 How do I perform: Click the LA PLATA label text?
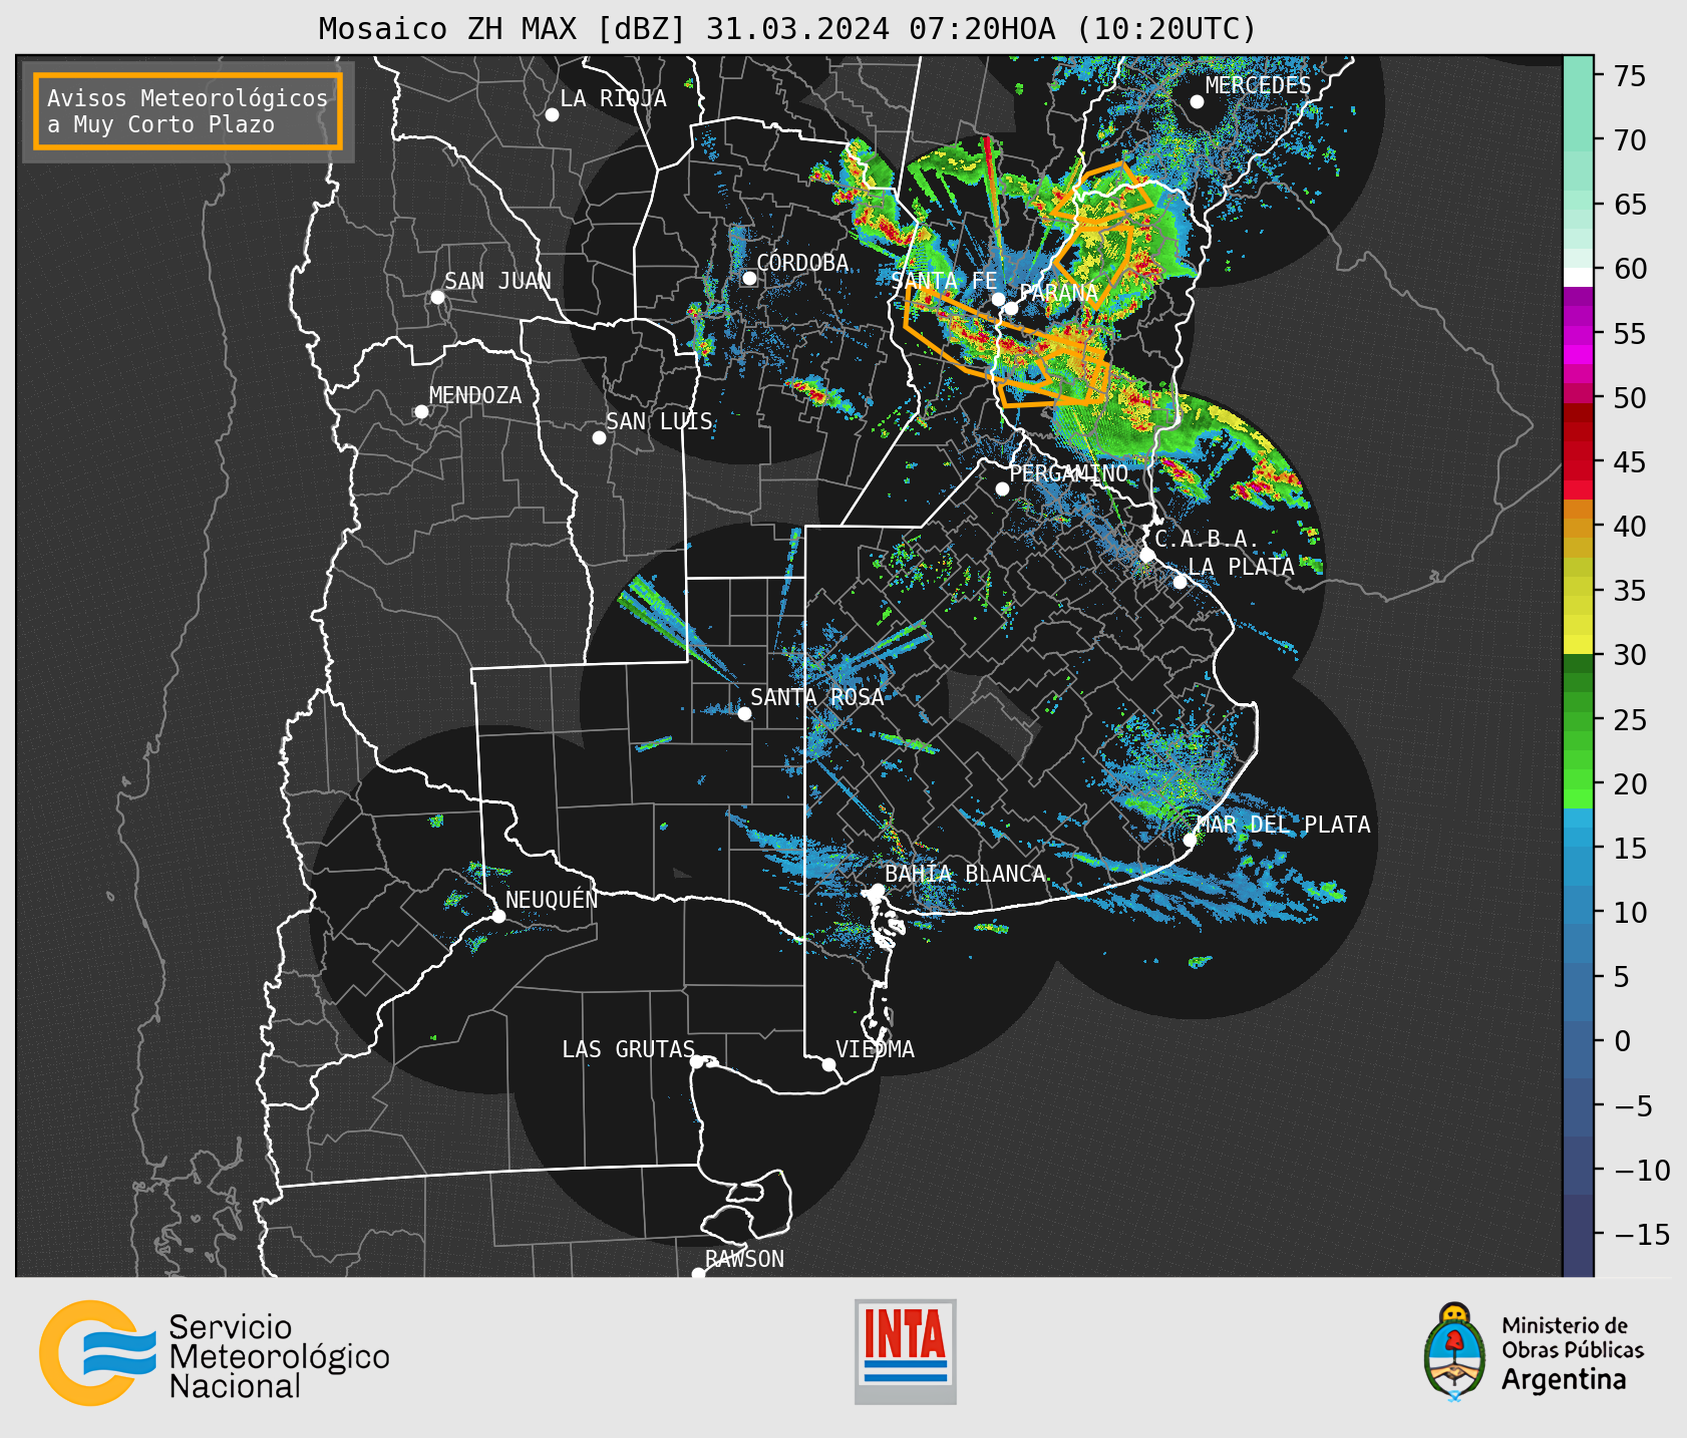tap(1241, 566)
